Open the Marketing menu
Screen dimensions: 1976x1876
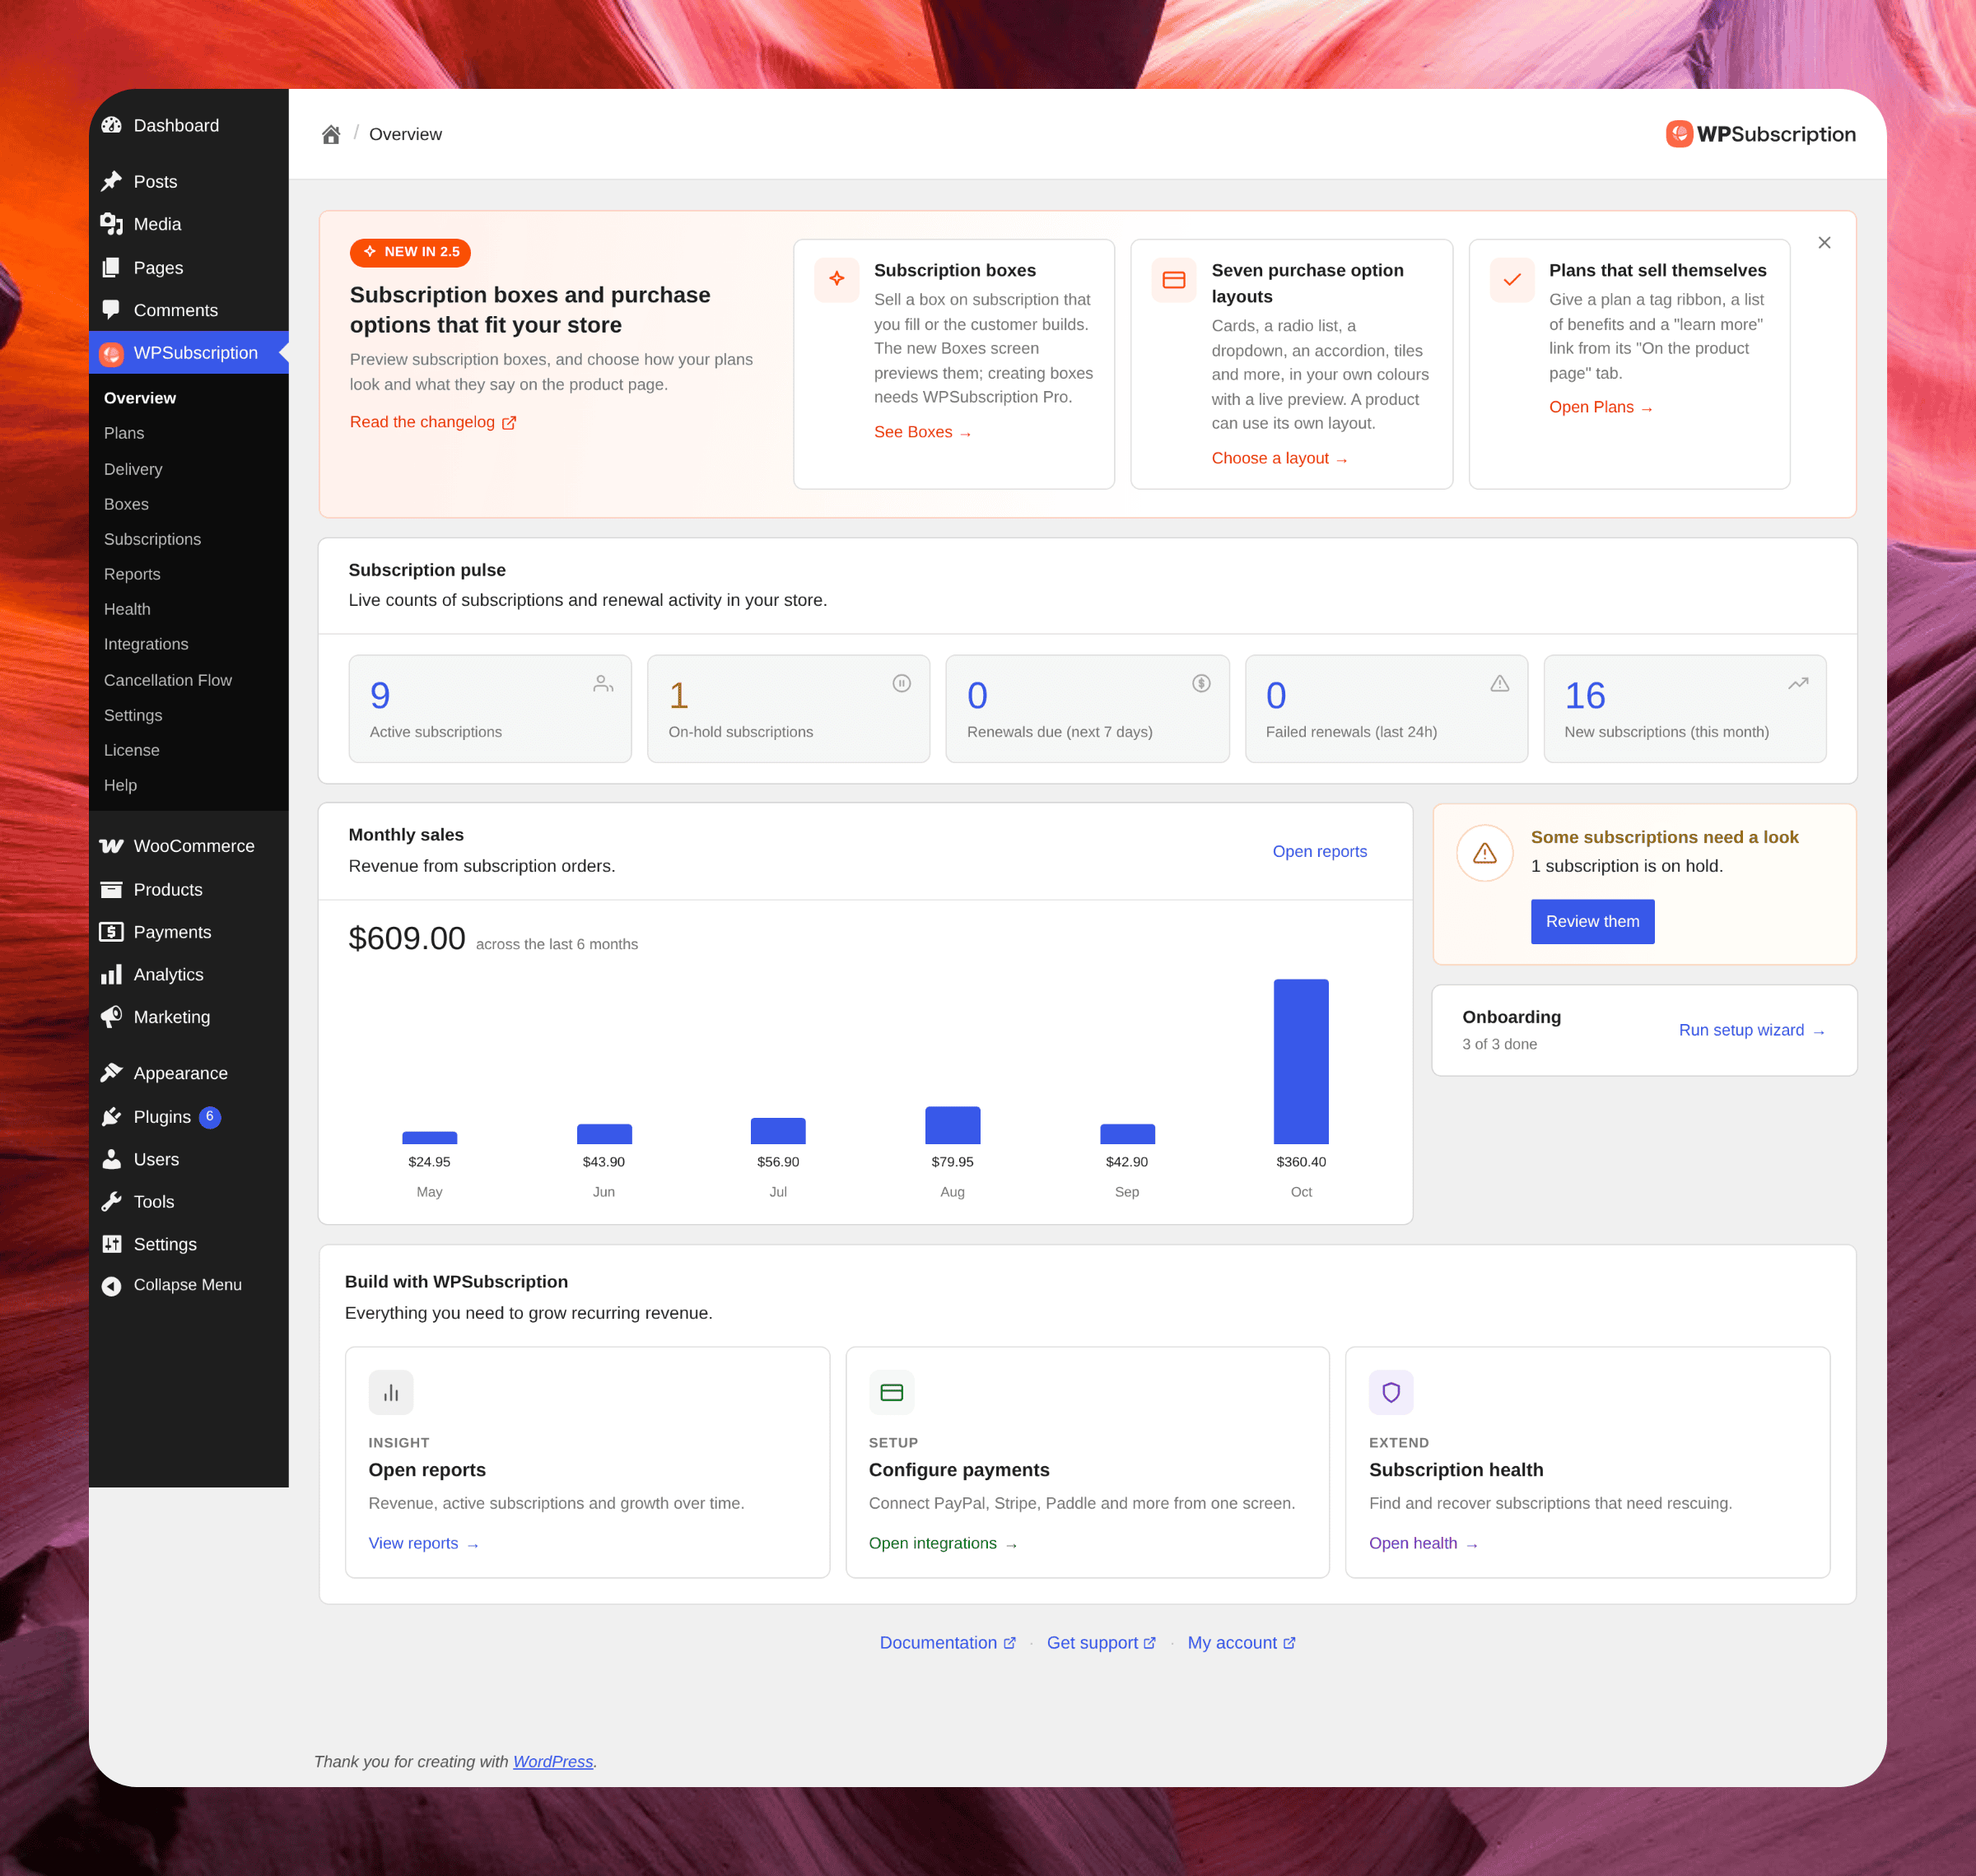click(x=189, y=1017)
